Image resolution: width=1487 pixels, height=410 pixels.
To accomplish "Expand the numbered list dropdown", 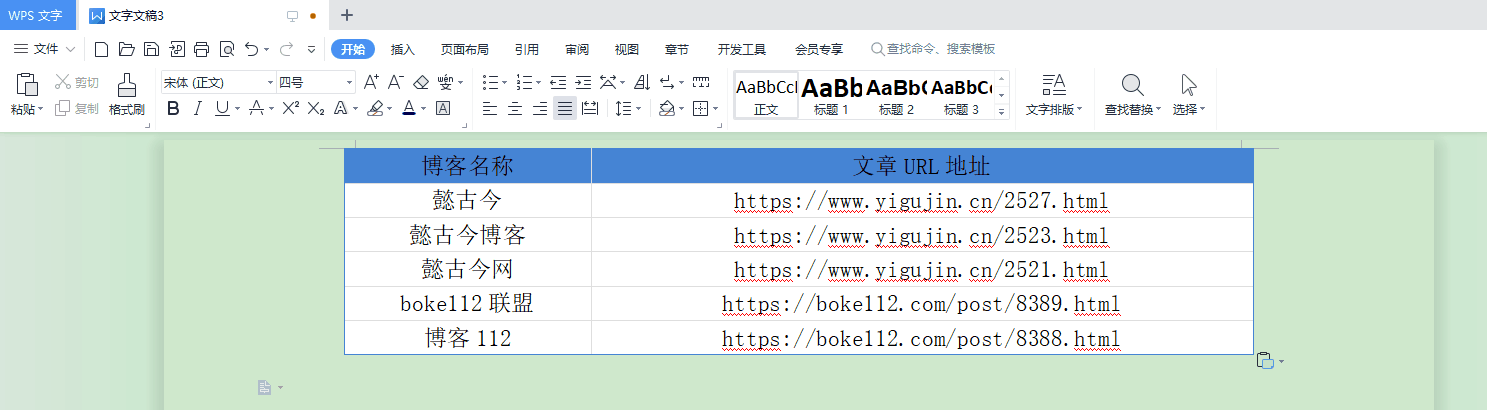I will (x=539, y=83).
